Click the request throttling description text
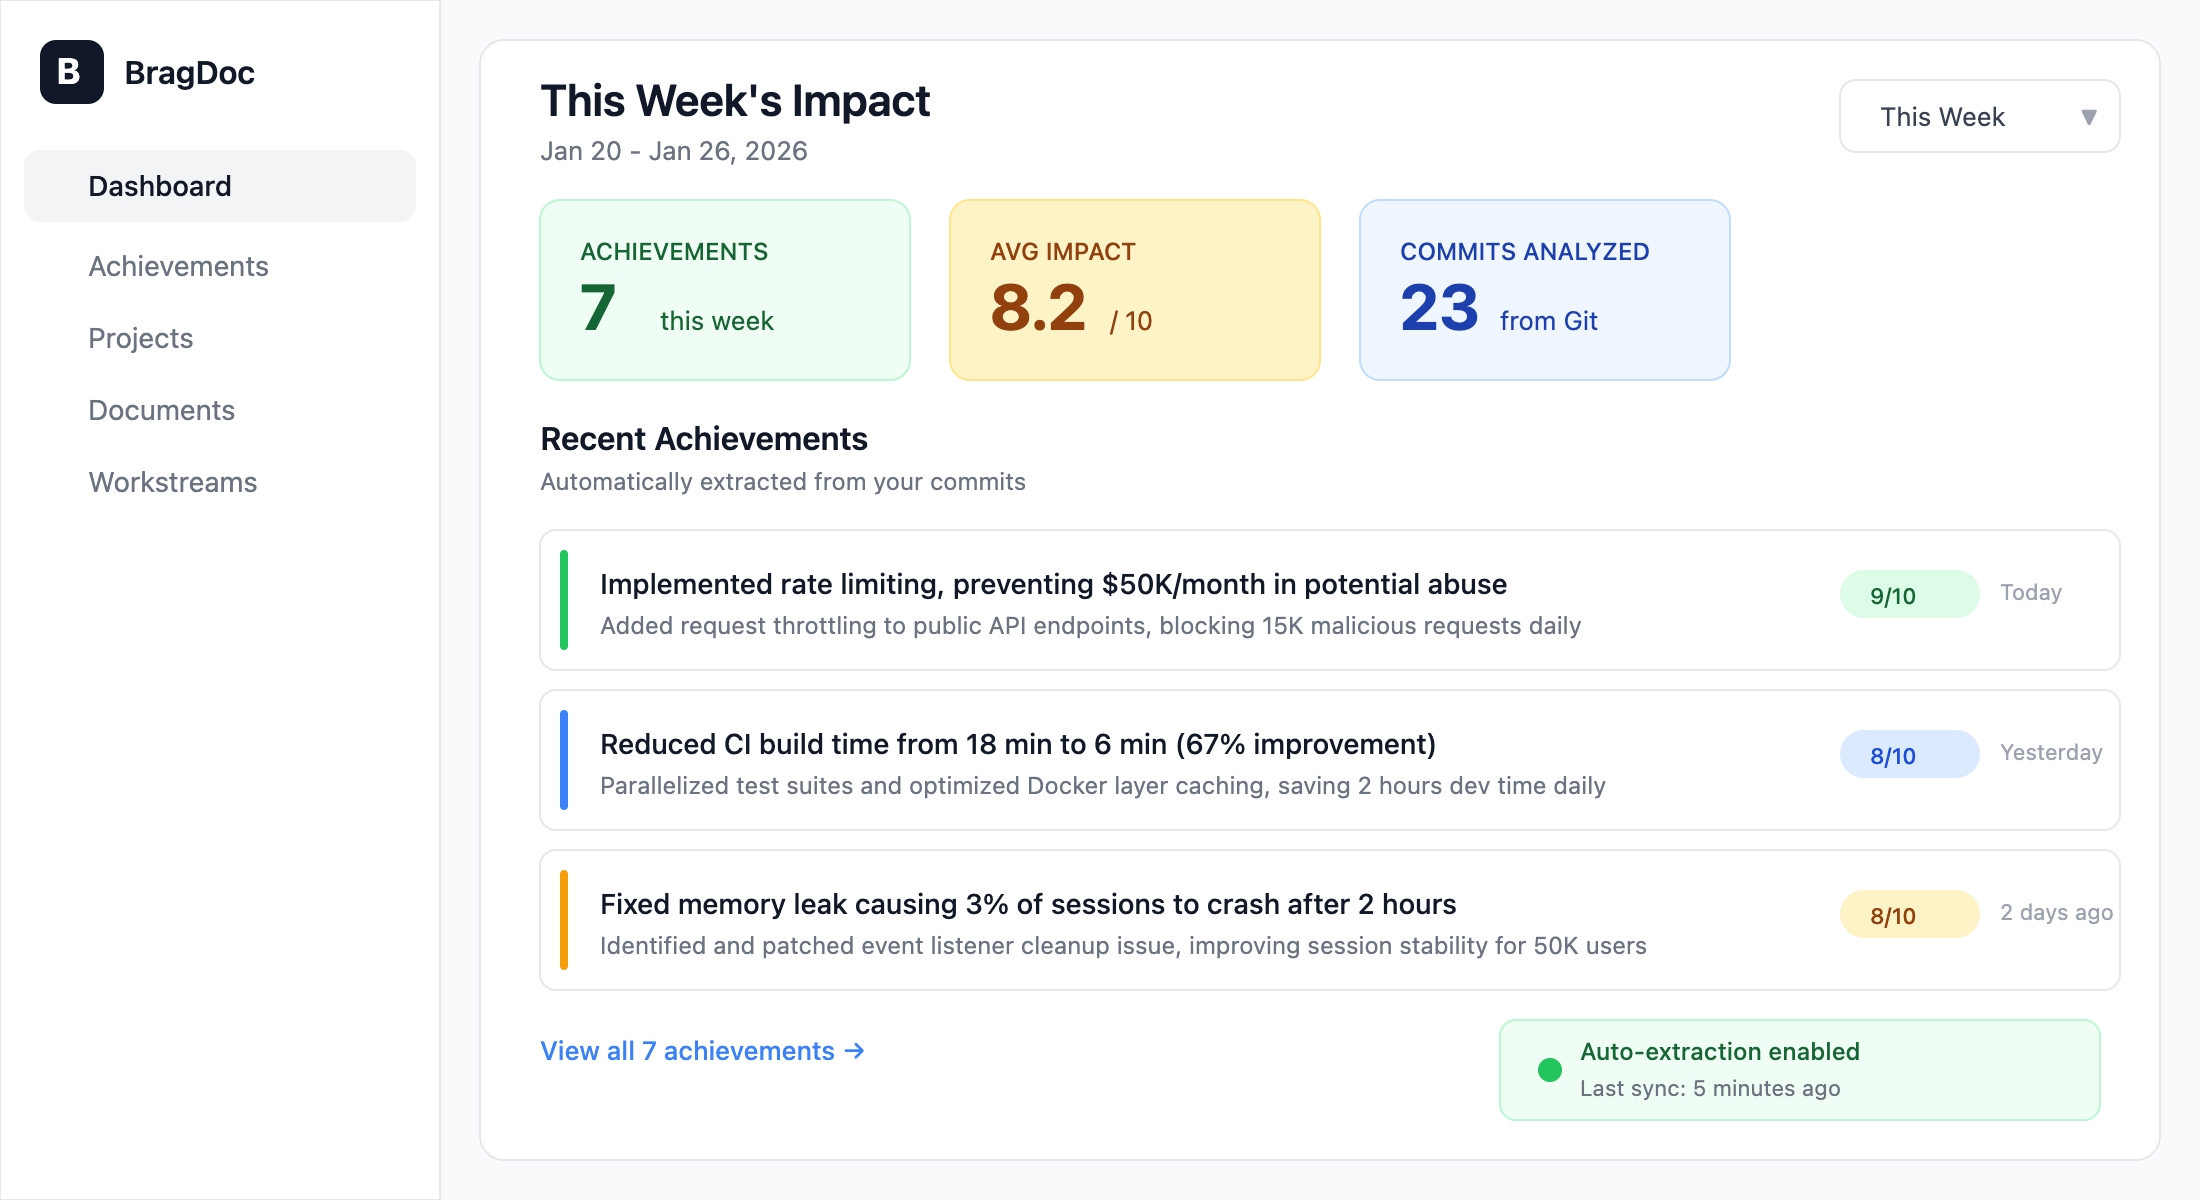The height and width of the screenshot is (1200, 2200). tap(1090, 626)
